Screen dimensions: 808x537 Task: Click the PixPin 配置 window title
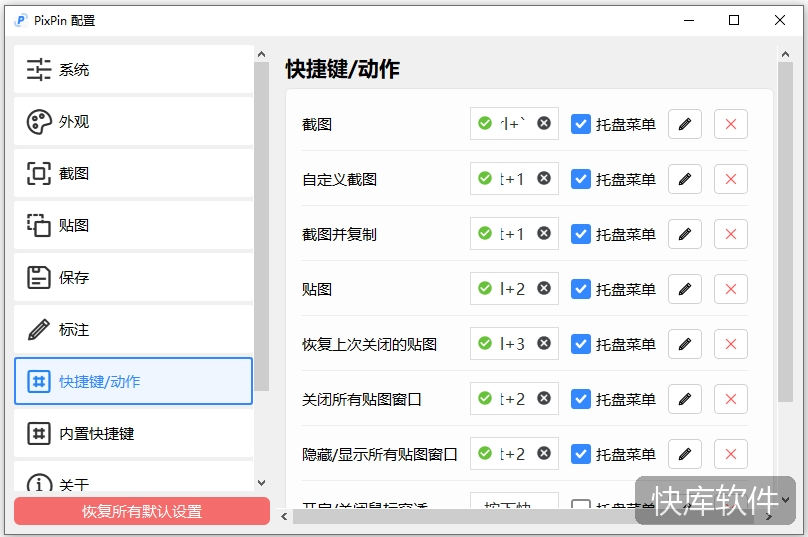pos(64,21)
